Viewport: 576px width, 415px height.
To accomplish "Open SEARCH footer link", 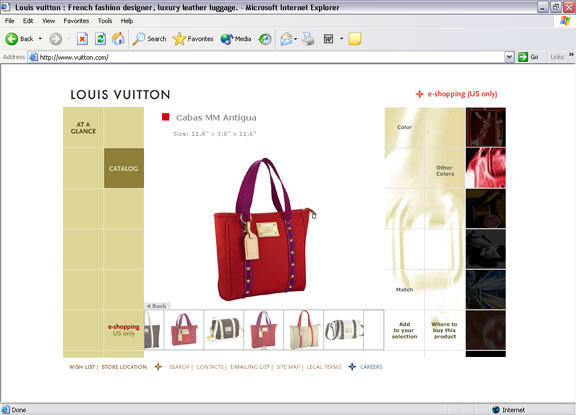I will (x=179, y=367).
